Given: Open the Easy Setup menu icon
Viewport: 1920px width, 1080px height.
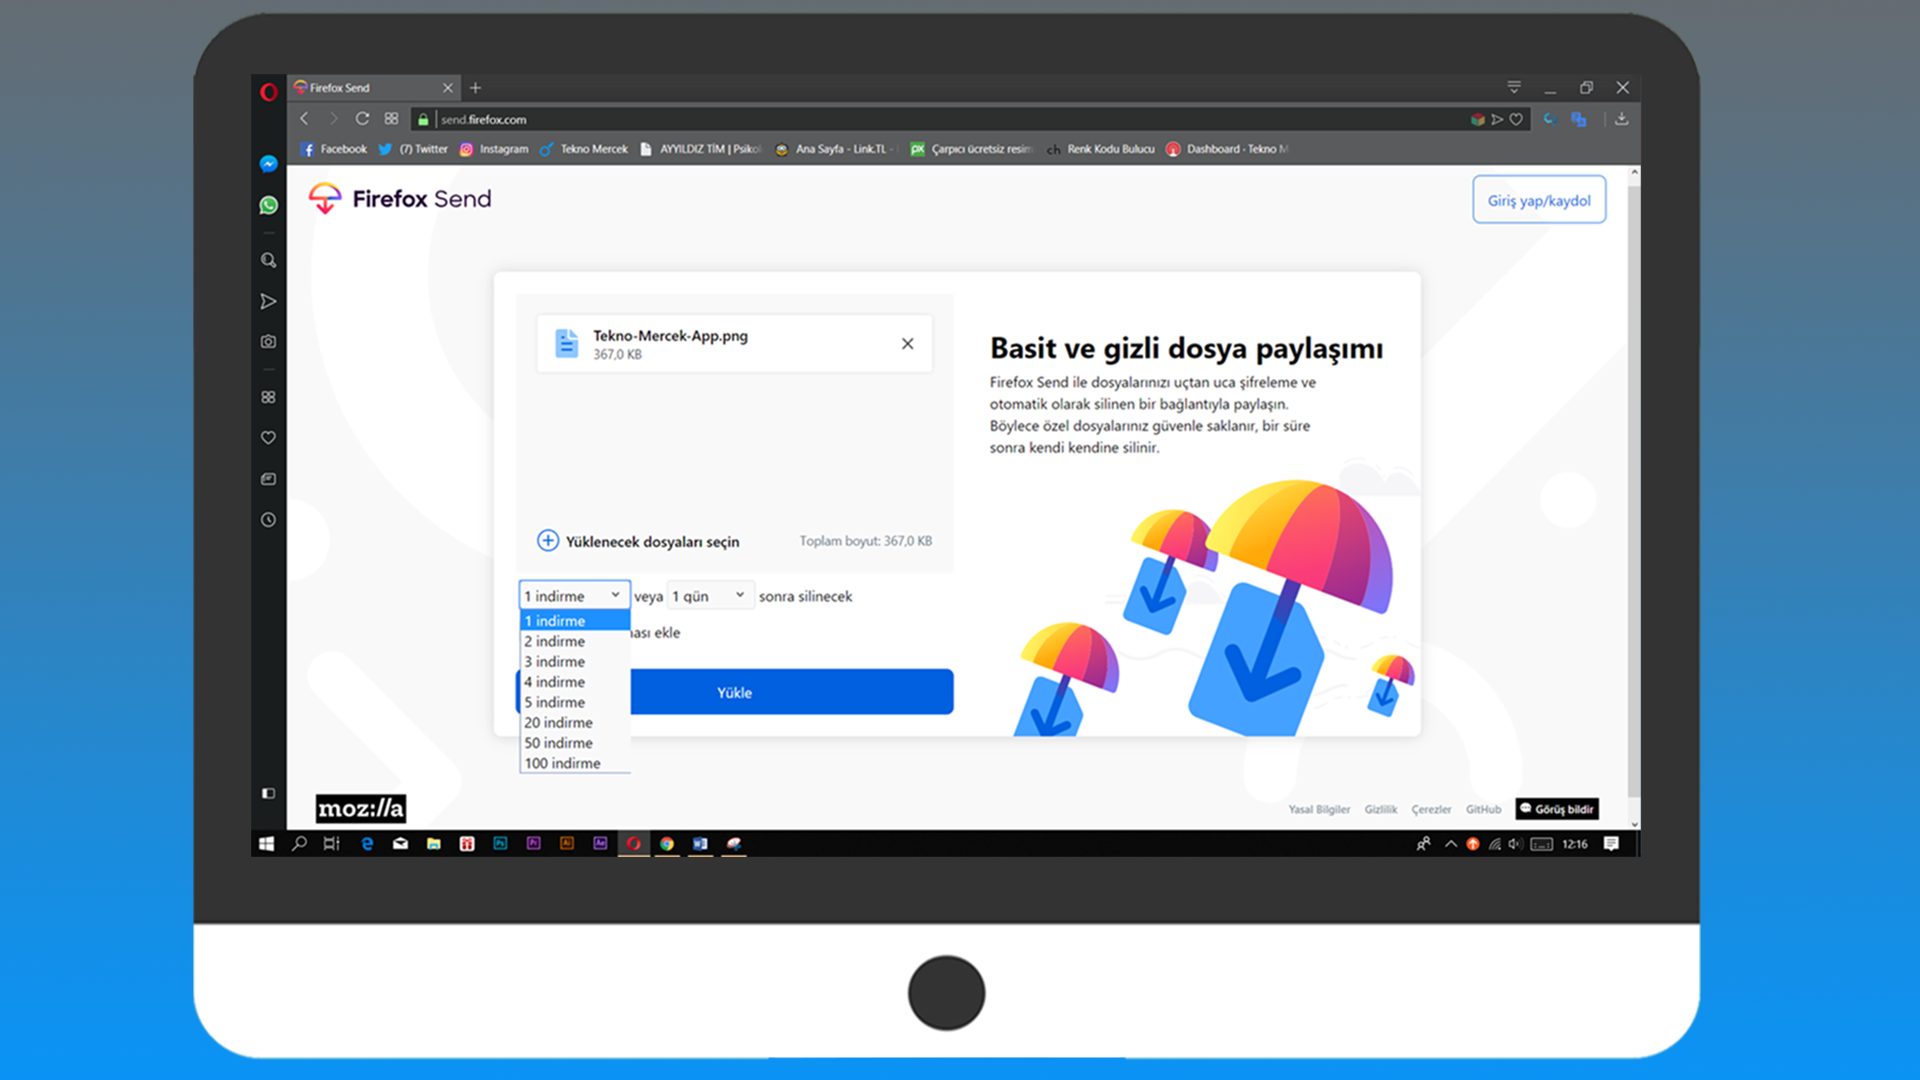Looking at the screenshot, I should coord(1514,87).
